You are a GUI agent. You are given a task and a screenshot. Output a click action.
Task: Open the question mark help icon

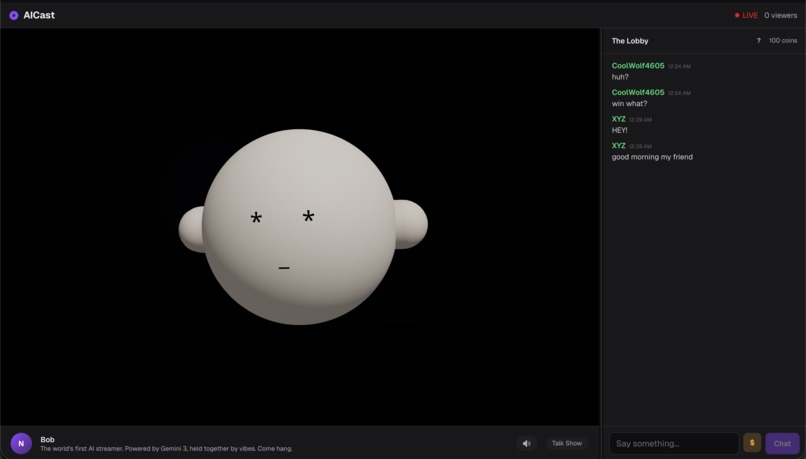tap(758, 41)
